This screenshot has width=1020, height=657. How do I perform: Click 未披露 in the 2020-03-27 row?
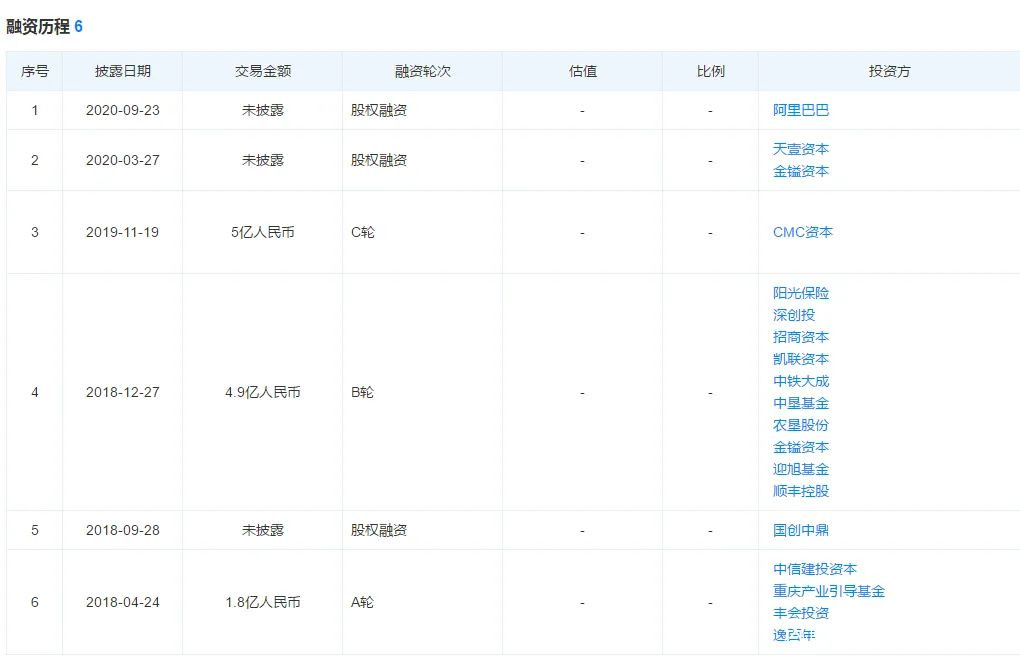click(x=263, y=161)
